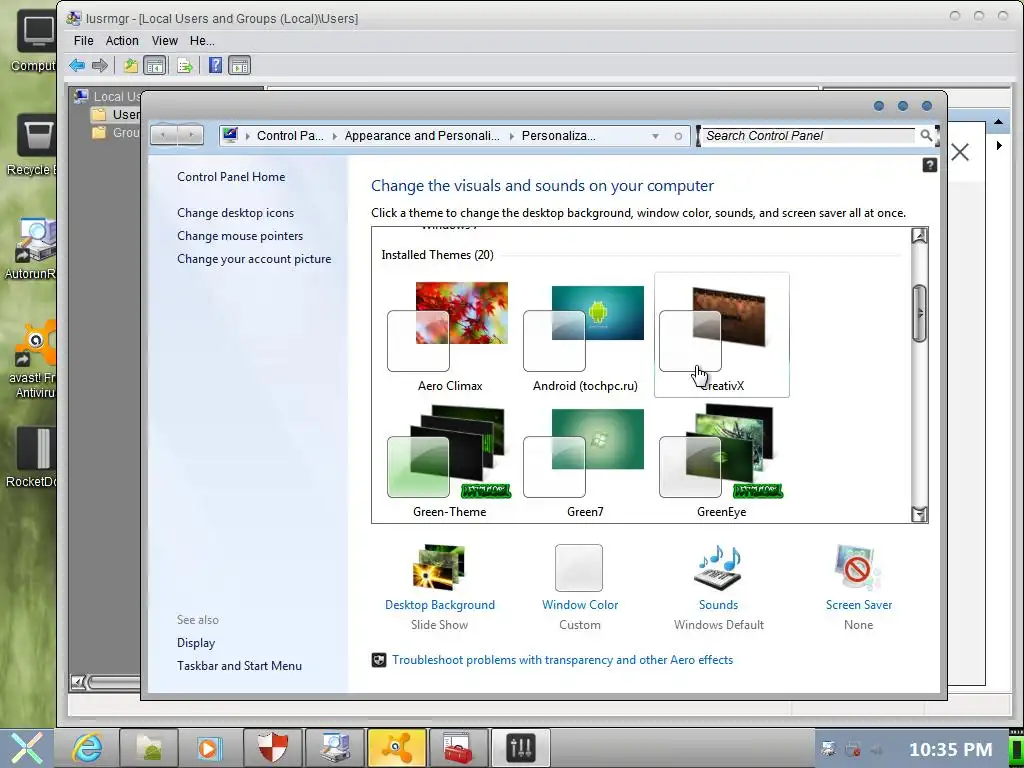This screenshot has height=768, width=1024.
Task: Select the GreenEye theme
Action: tap(722, 461)
